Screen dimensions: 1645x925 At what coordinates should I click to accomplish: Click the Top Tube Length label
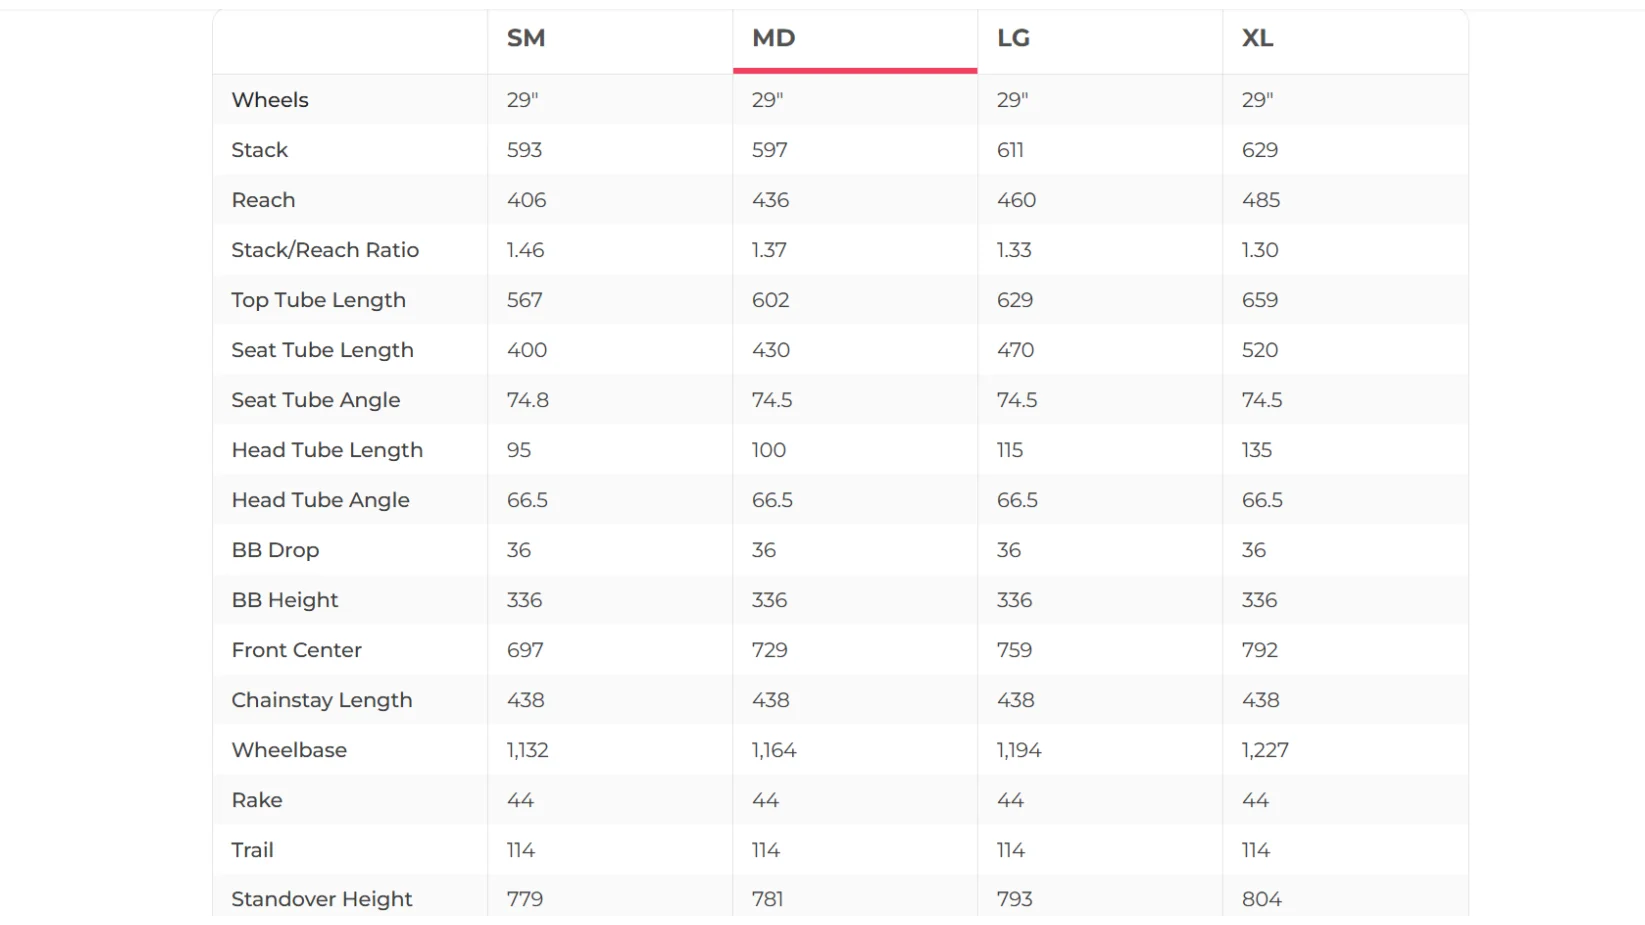[319, 300]
